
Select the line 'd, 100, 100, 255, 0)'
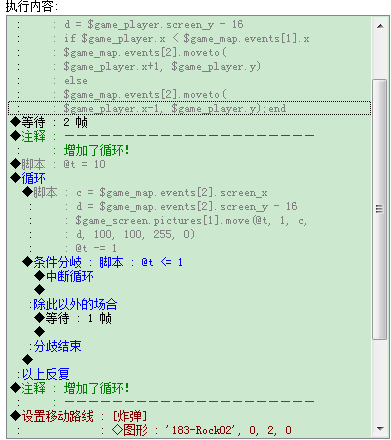point(135,234)
